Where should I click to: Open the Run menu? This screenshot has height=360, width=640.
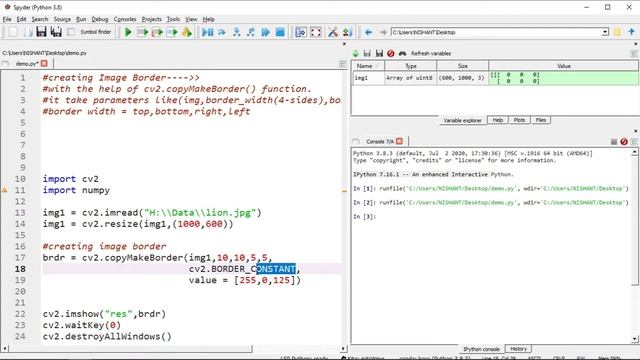81,19
